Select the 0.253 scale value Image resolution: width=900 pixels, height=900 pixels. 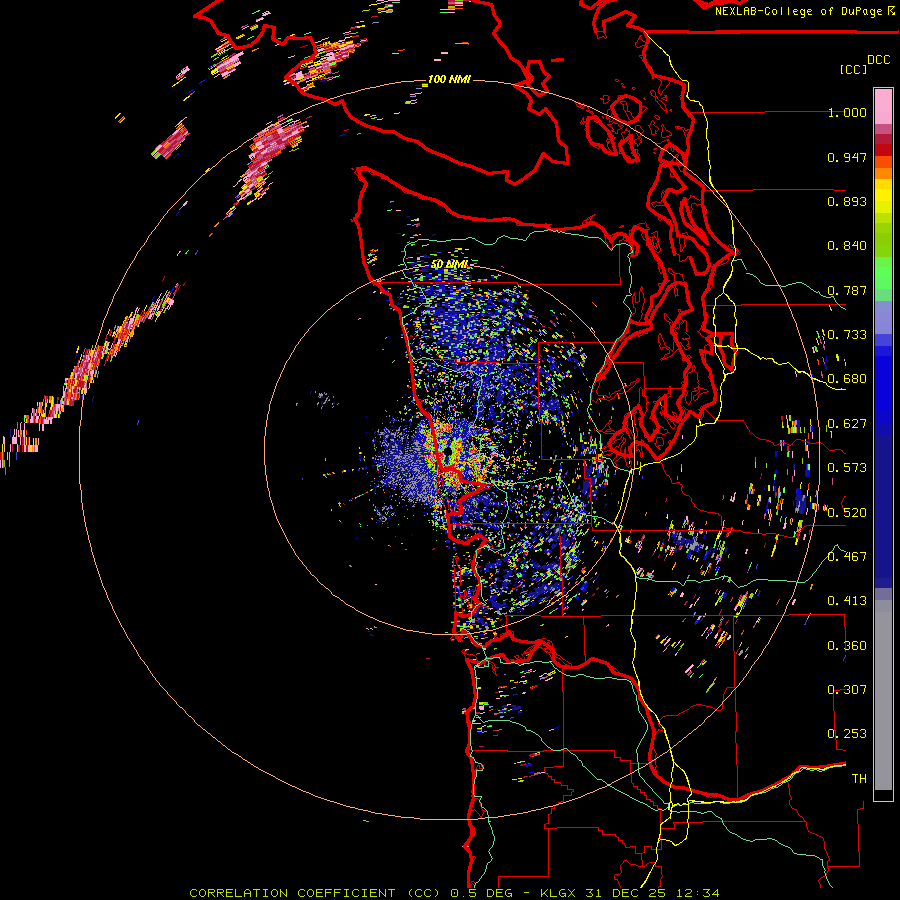tap(847, 734)
